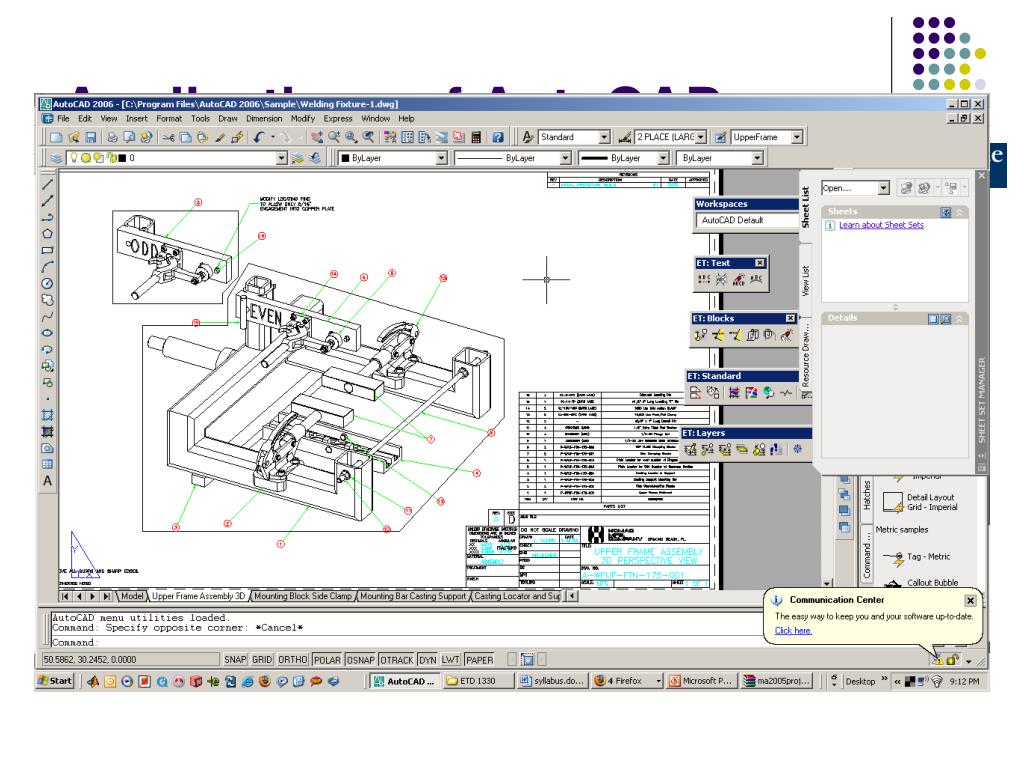
Task: Select the Hatch tool in Draw toolbar
Action: pos(47,415)
